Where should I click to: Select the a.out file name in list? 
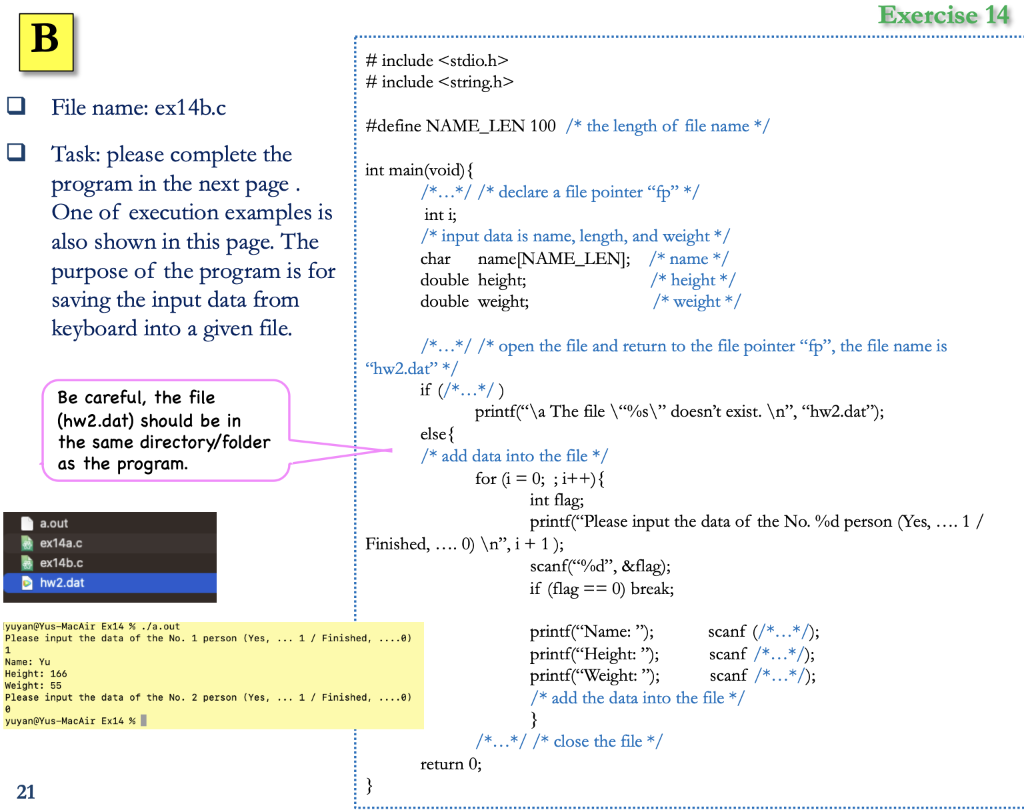tap(54, 523)
